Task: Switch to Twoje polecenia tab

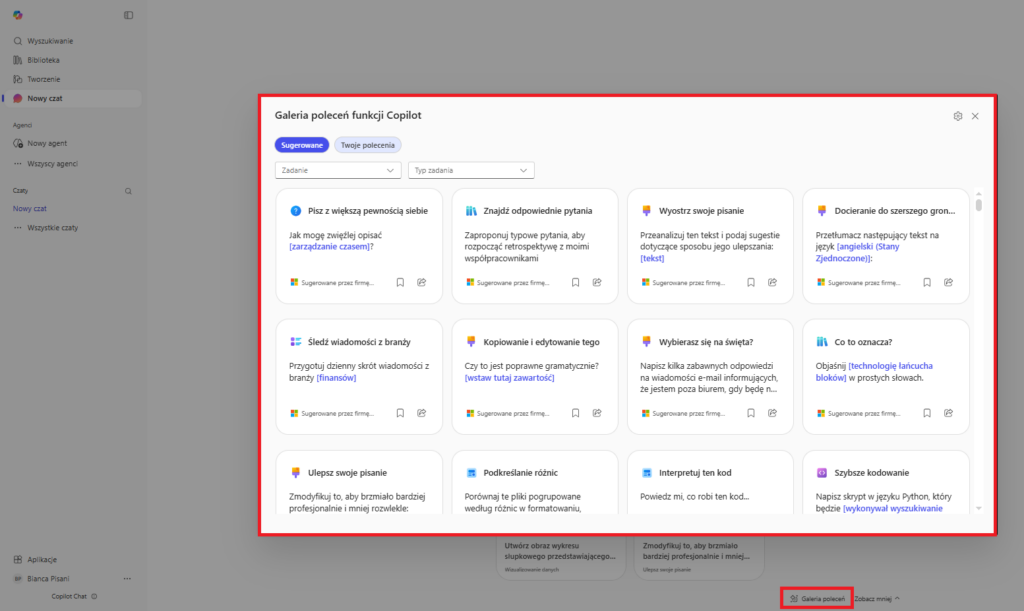Action: 367,145
